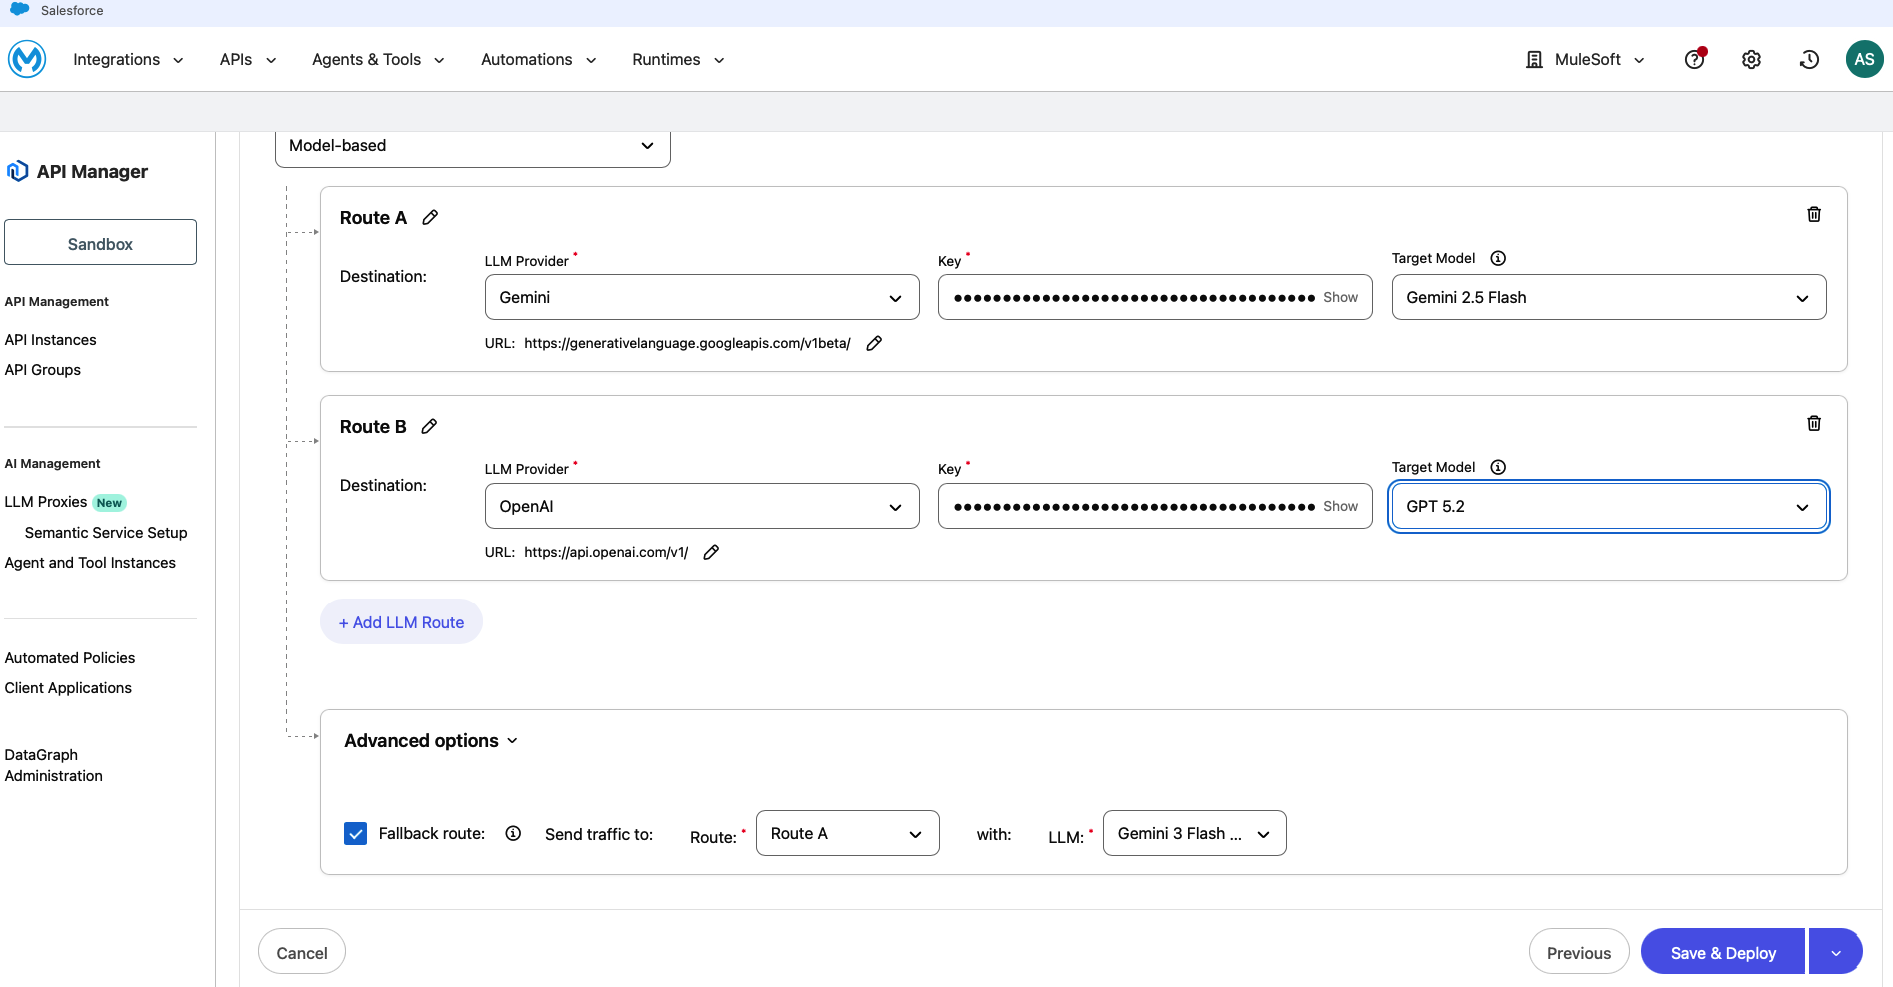Open the Route A LLM Provider dropdown
Screen dimensions: 1893x987
(701, 298)
